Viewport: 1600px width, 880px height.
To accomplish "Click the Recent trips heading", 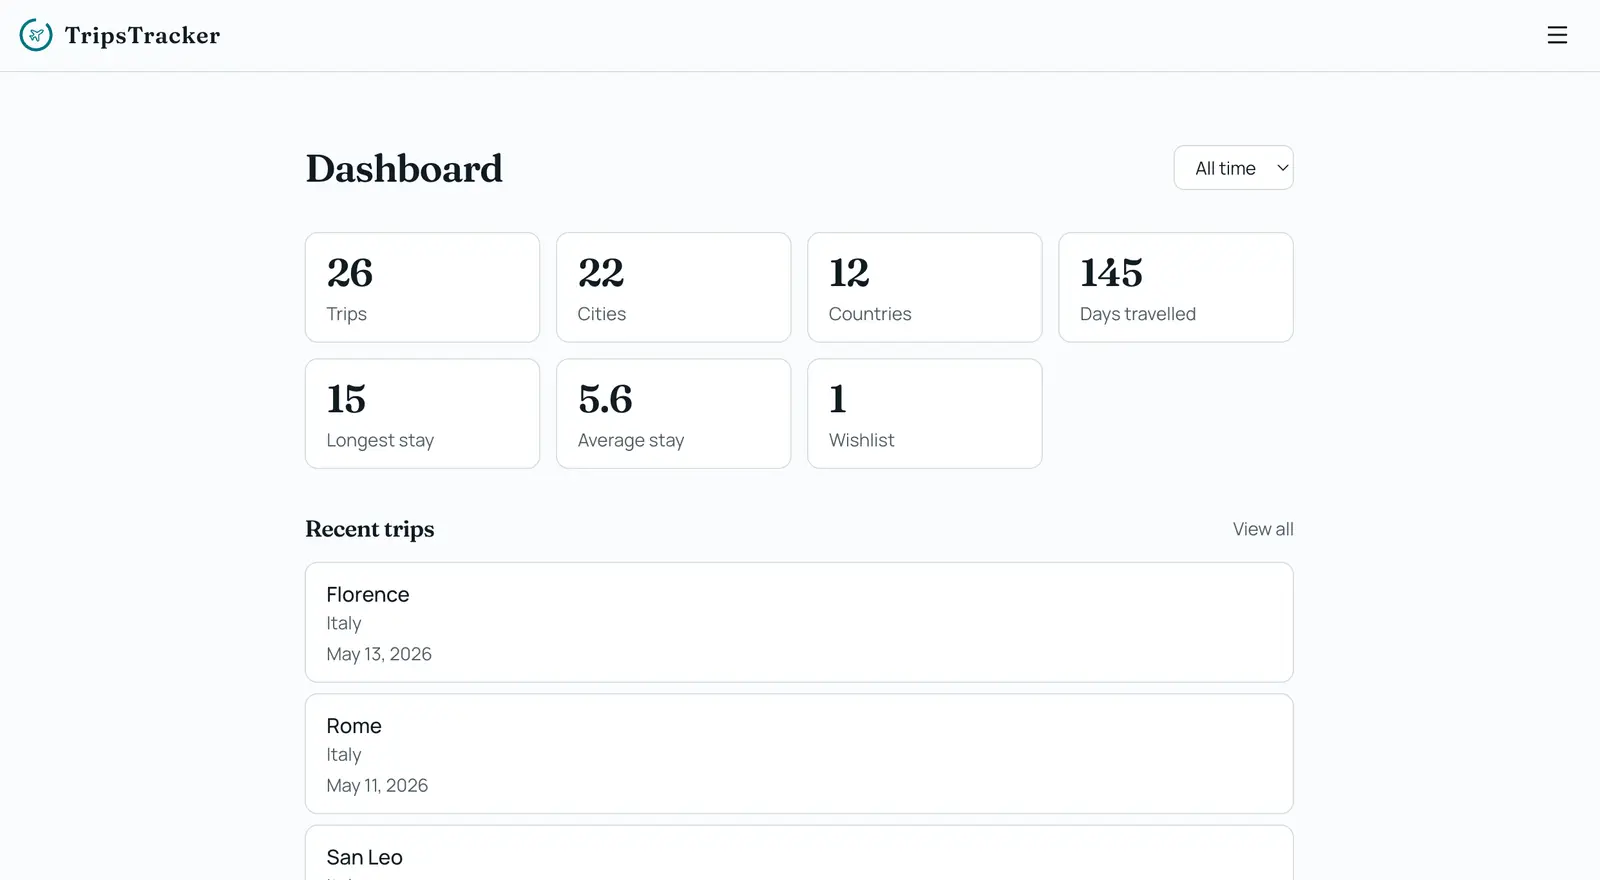I will click(370, 529).
